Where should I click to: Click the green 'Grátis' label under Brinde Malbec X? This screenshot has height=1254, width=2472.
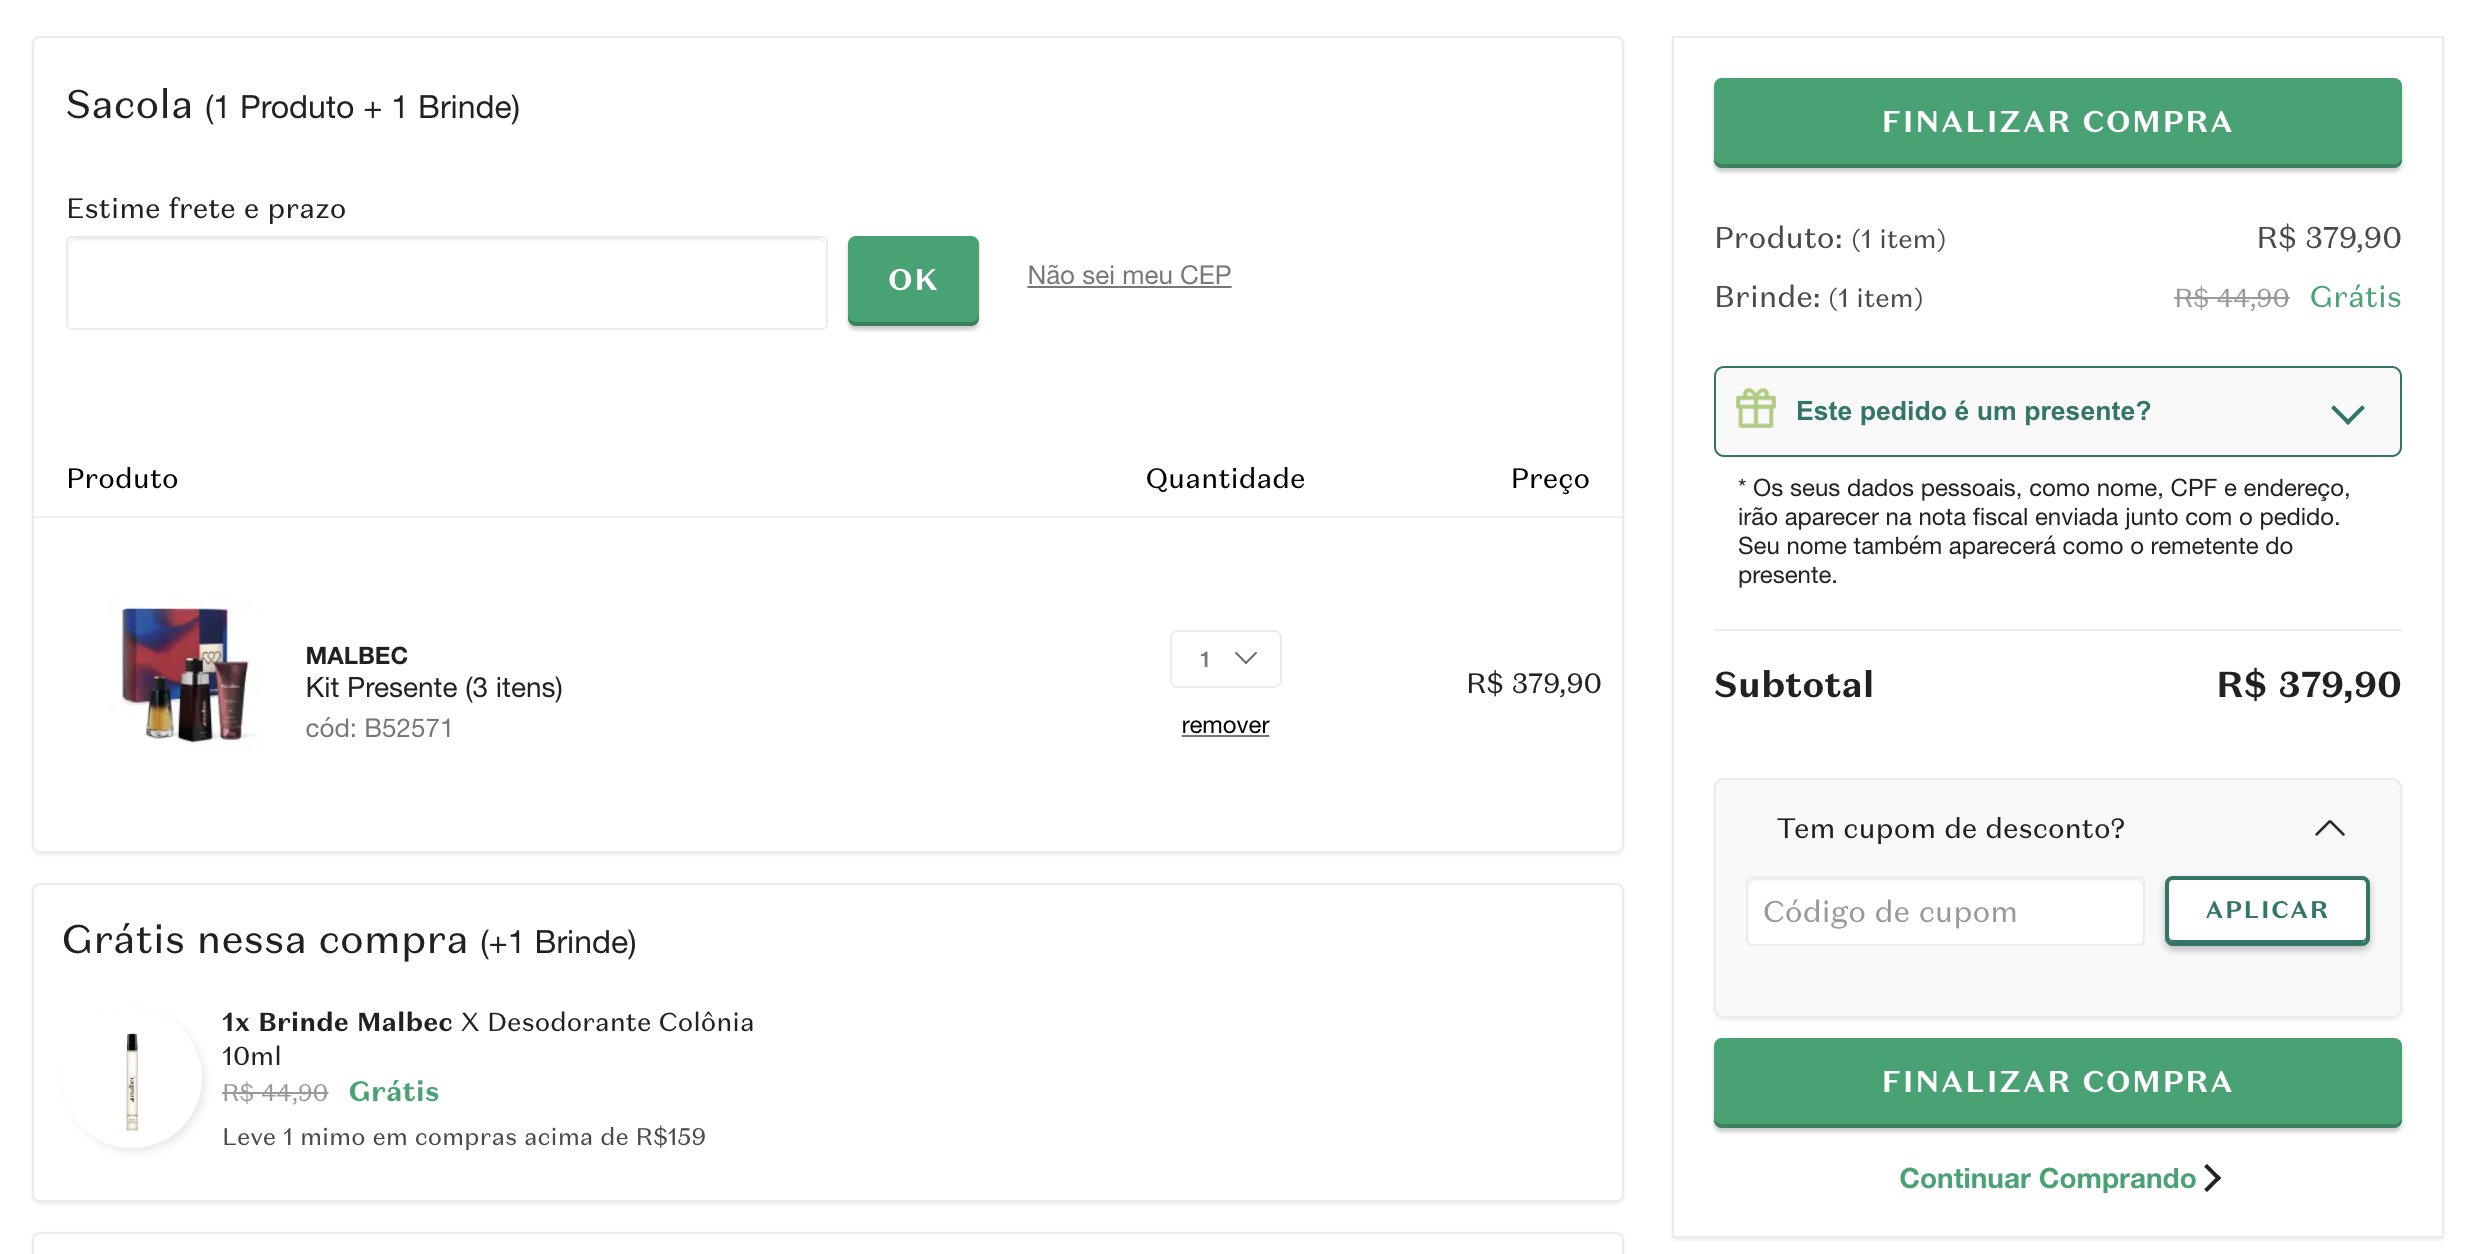coord(394,1092)
